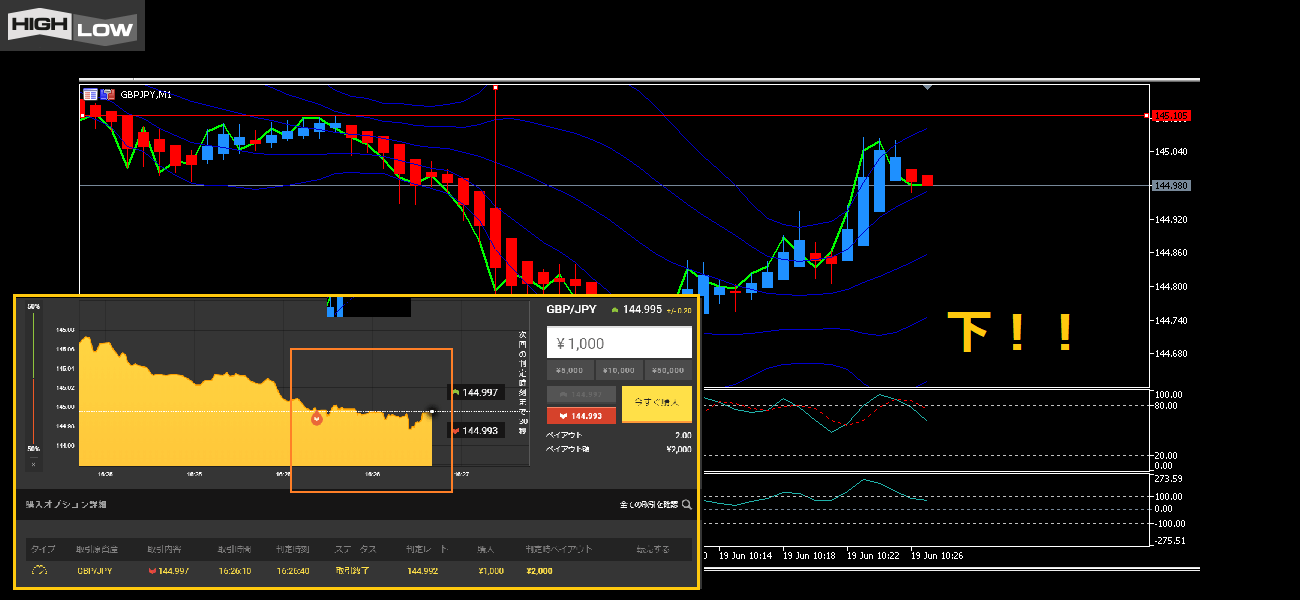The width and height of the screenshot is (1300, 600).
Task: Click the HighLow logo
Action: (x=72, y=26)
